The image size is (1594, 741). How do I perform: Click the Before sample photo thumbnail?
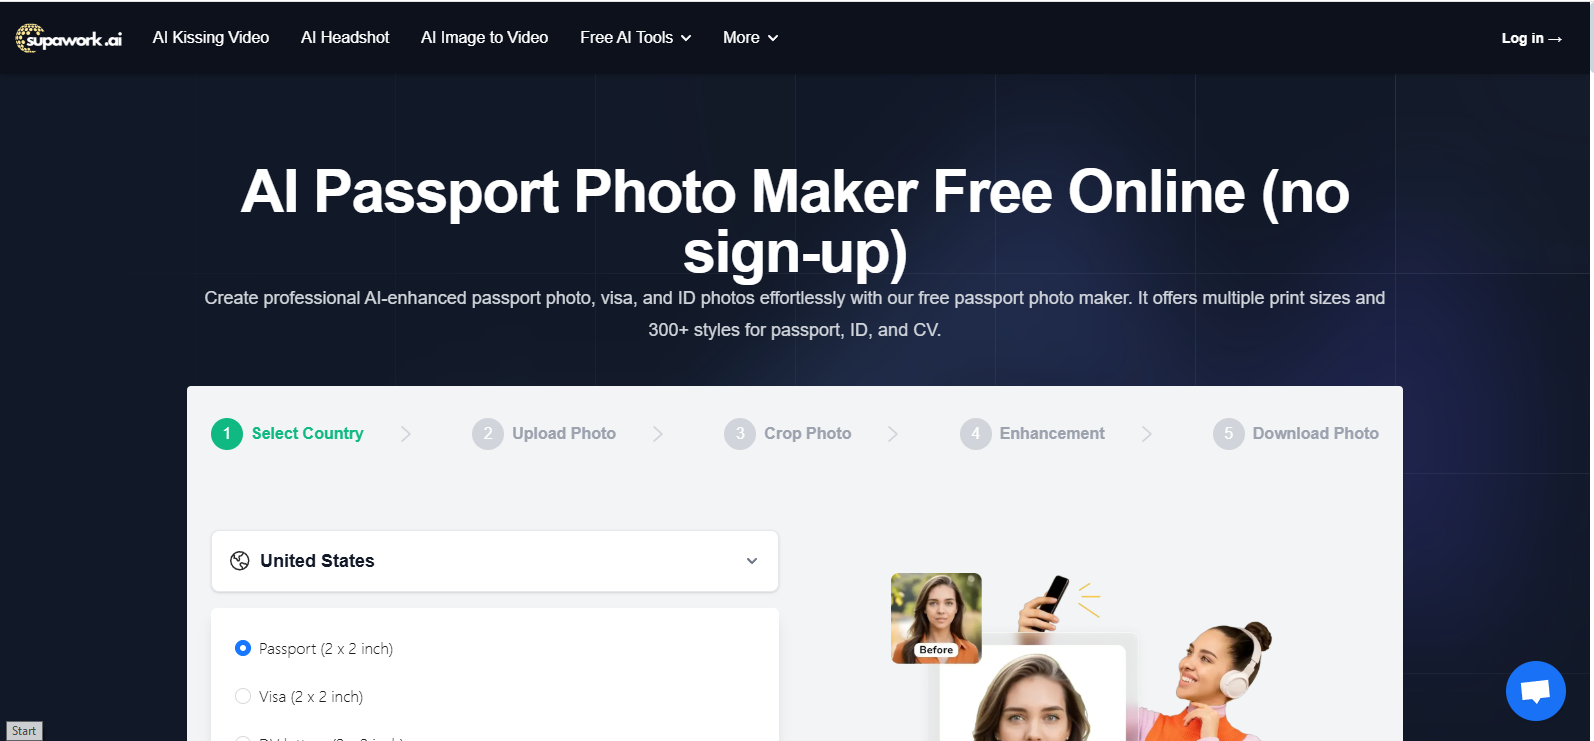coord(936,618)
